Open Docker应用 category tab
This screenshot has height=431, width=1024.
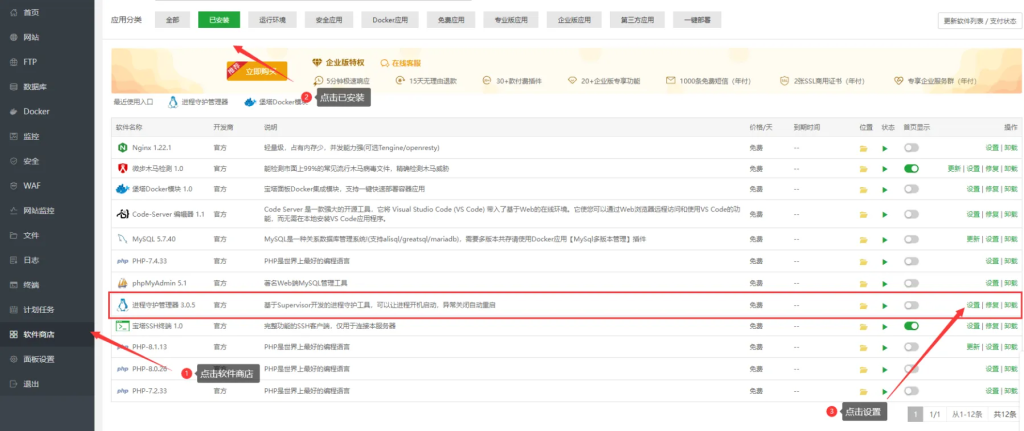point(390,20)
